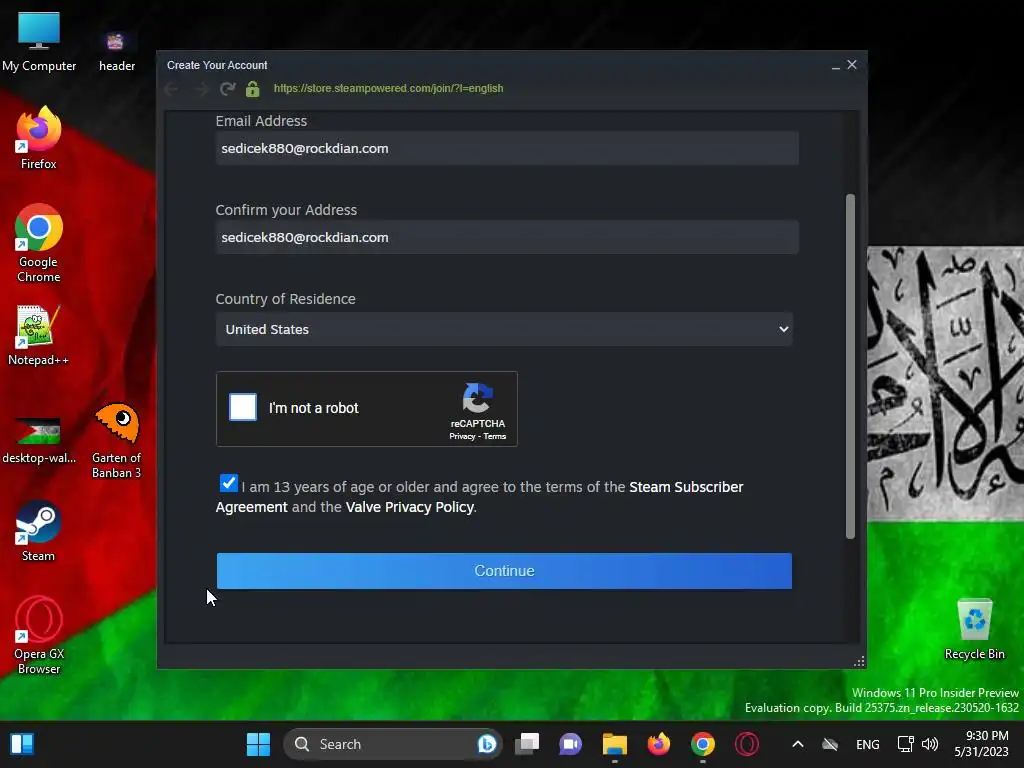The height and width of the screenshot is (768, 1024).
Task: Open the Valve Privacy Policy link
Action: (x=409, y=507)
